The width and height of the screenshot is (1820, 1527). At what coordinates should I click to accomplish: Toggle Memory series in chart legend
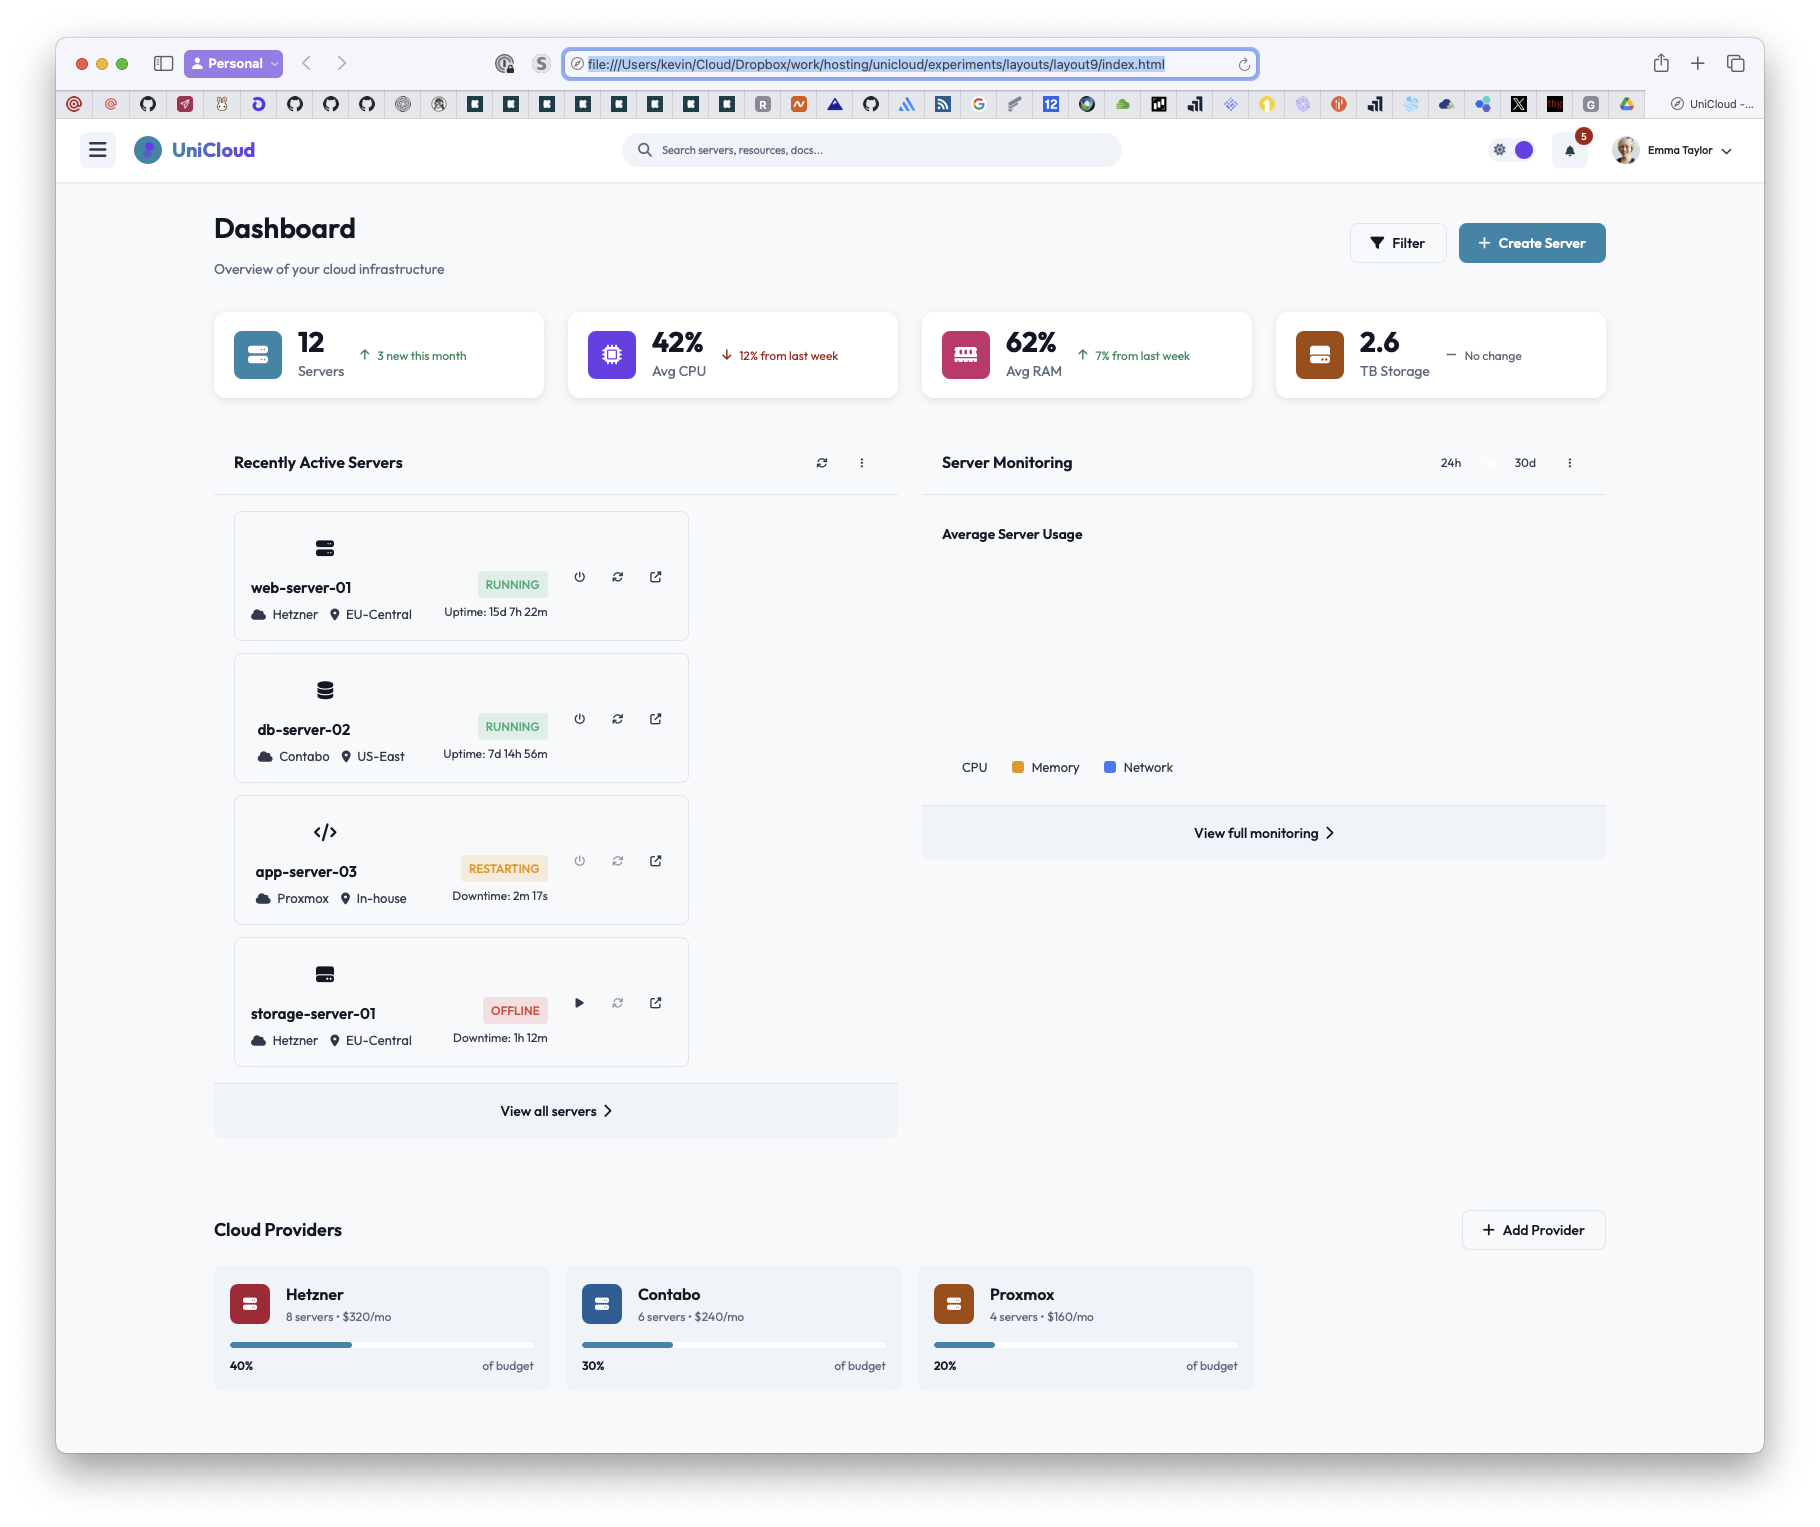click(x=1045, y=768)
